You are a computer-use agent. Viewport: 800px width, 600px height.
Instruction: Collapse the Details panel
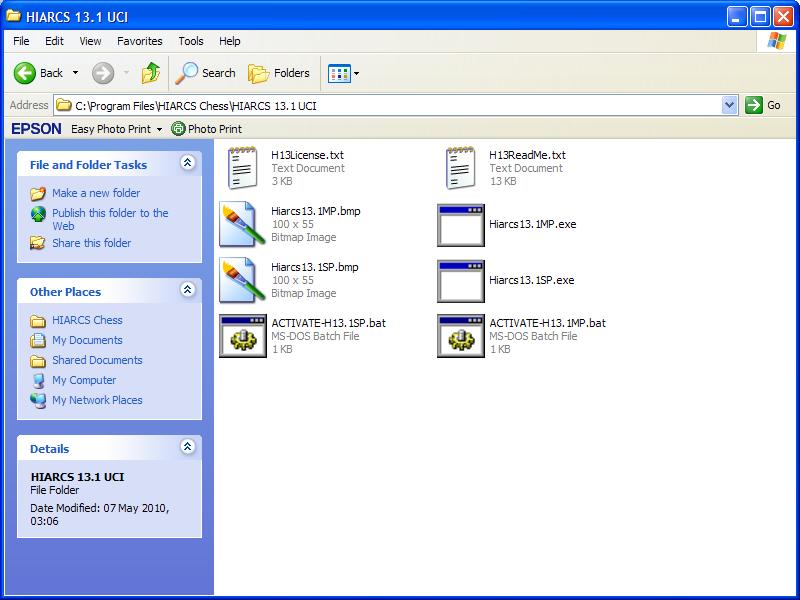pyautogui.click(x=187, y=447)
